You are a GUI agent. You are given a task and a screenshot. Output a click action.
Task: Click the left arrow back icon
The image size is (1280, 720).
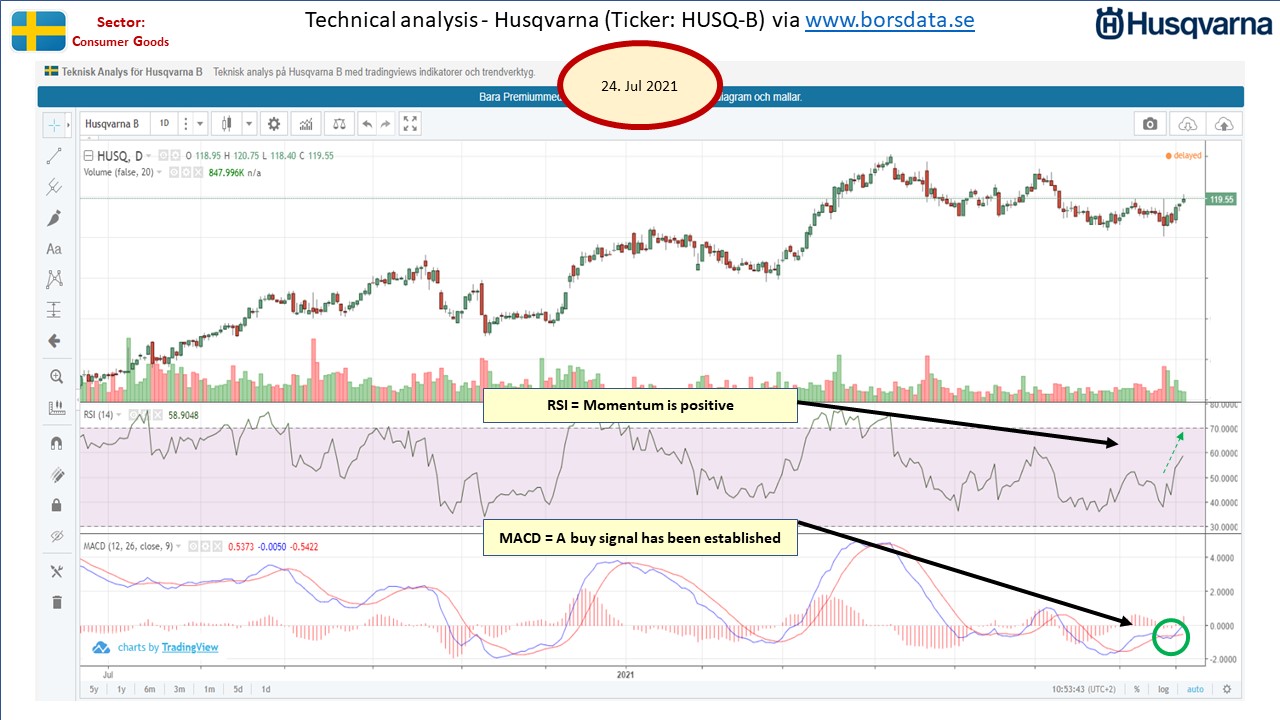coord(54,341)
